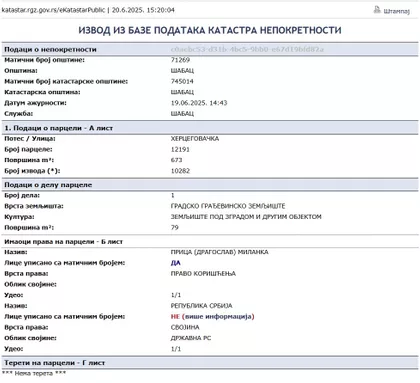Select the parcel area value 673
This screenshot has width=420, height=383.
(177, 160)
